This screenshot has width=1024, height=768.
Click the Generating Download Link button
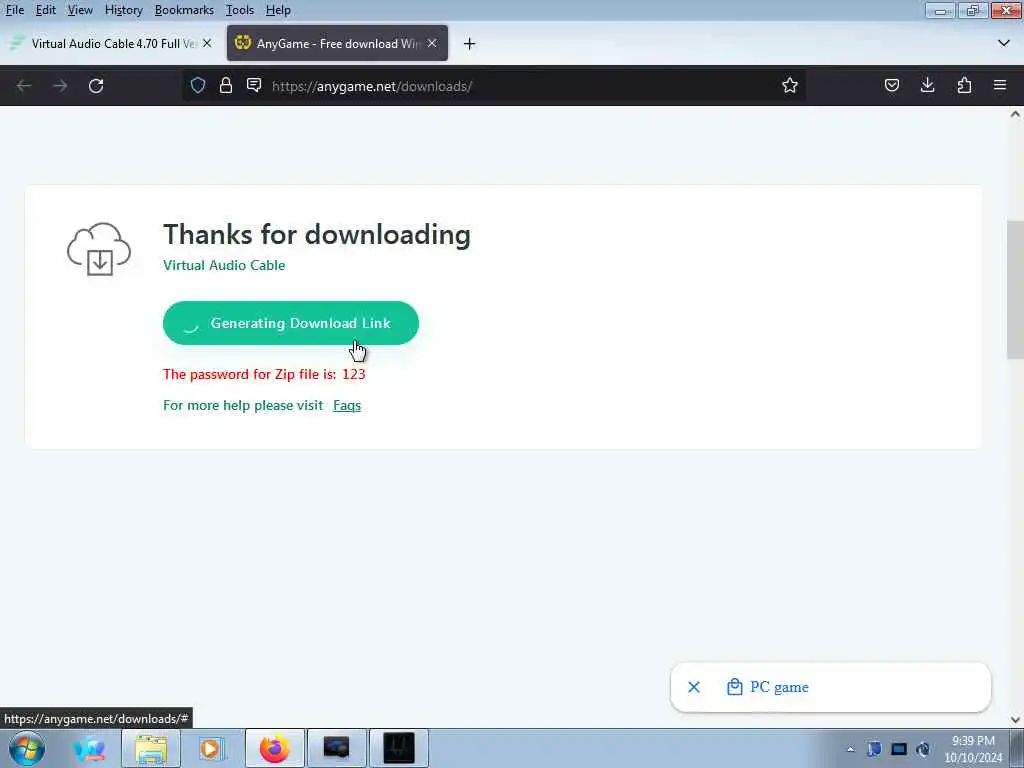click(291, 323)
